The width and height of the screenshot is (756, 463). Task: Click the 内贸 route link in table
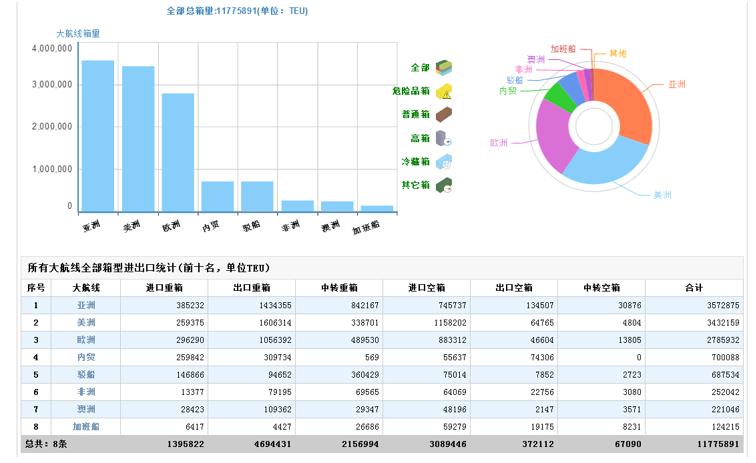coord(86,356)
